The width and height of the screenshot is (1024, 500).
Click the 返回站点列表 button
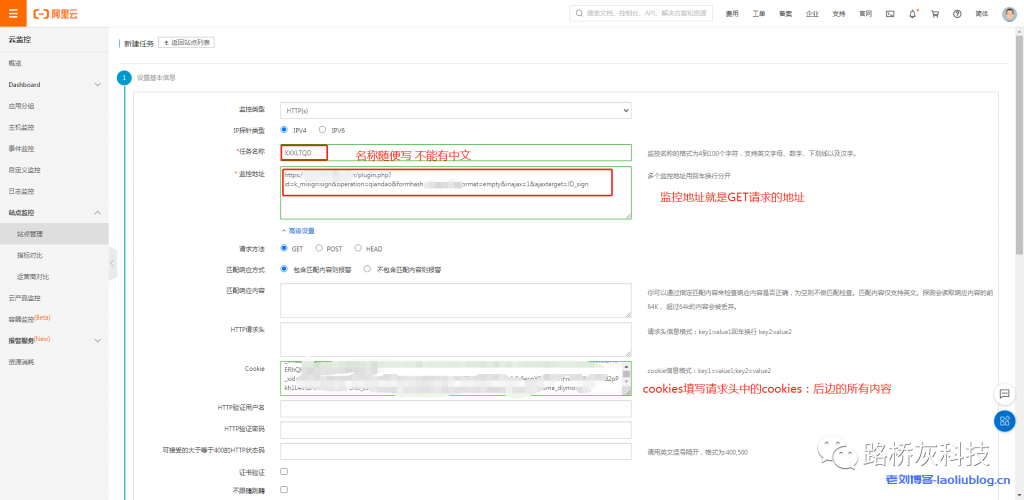(x=186, y=43)
